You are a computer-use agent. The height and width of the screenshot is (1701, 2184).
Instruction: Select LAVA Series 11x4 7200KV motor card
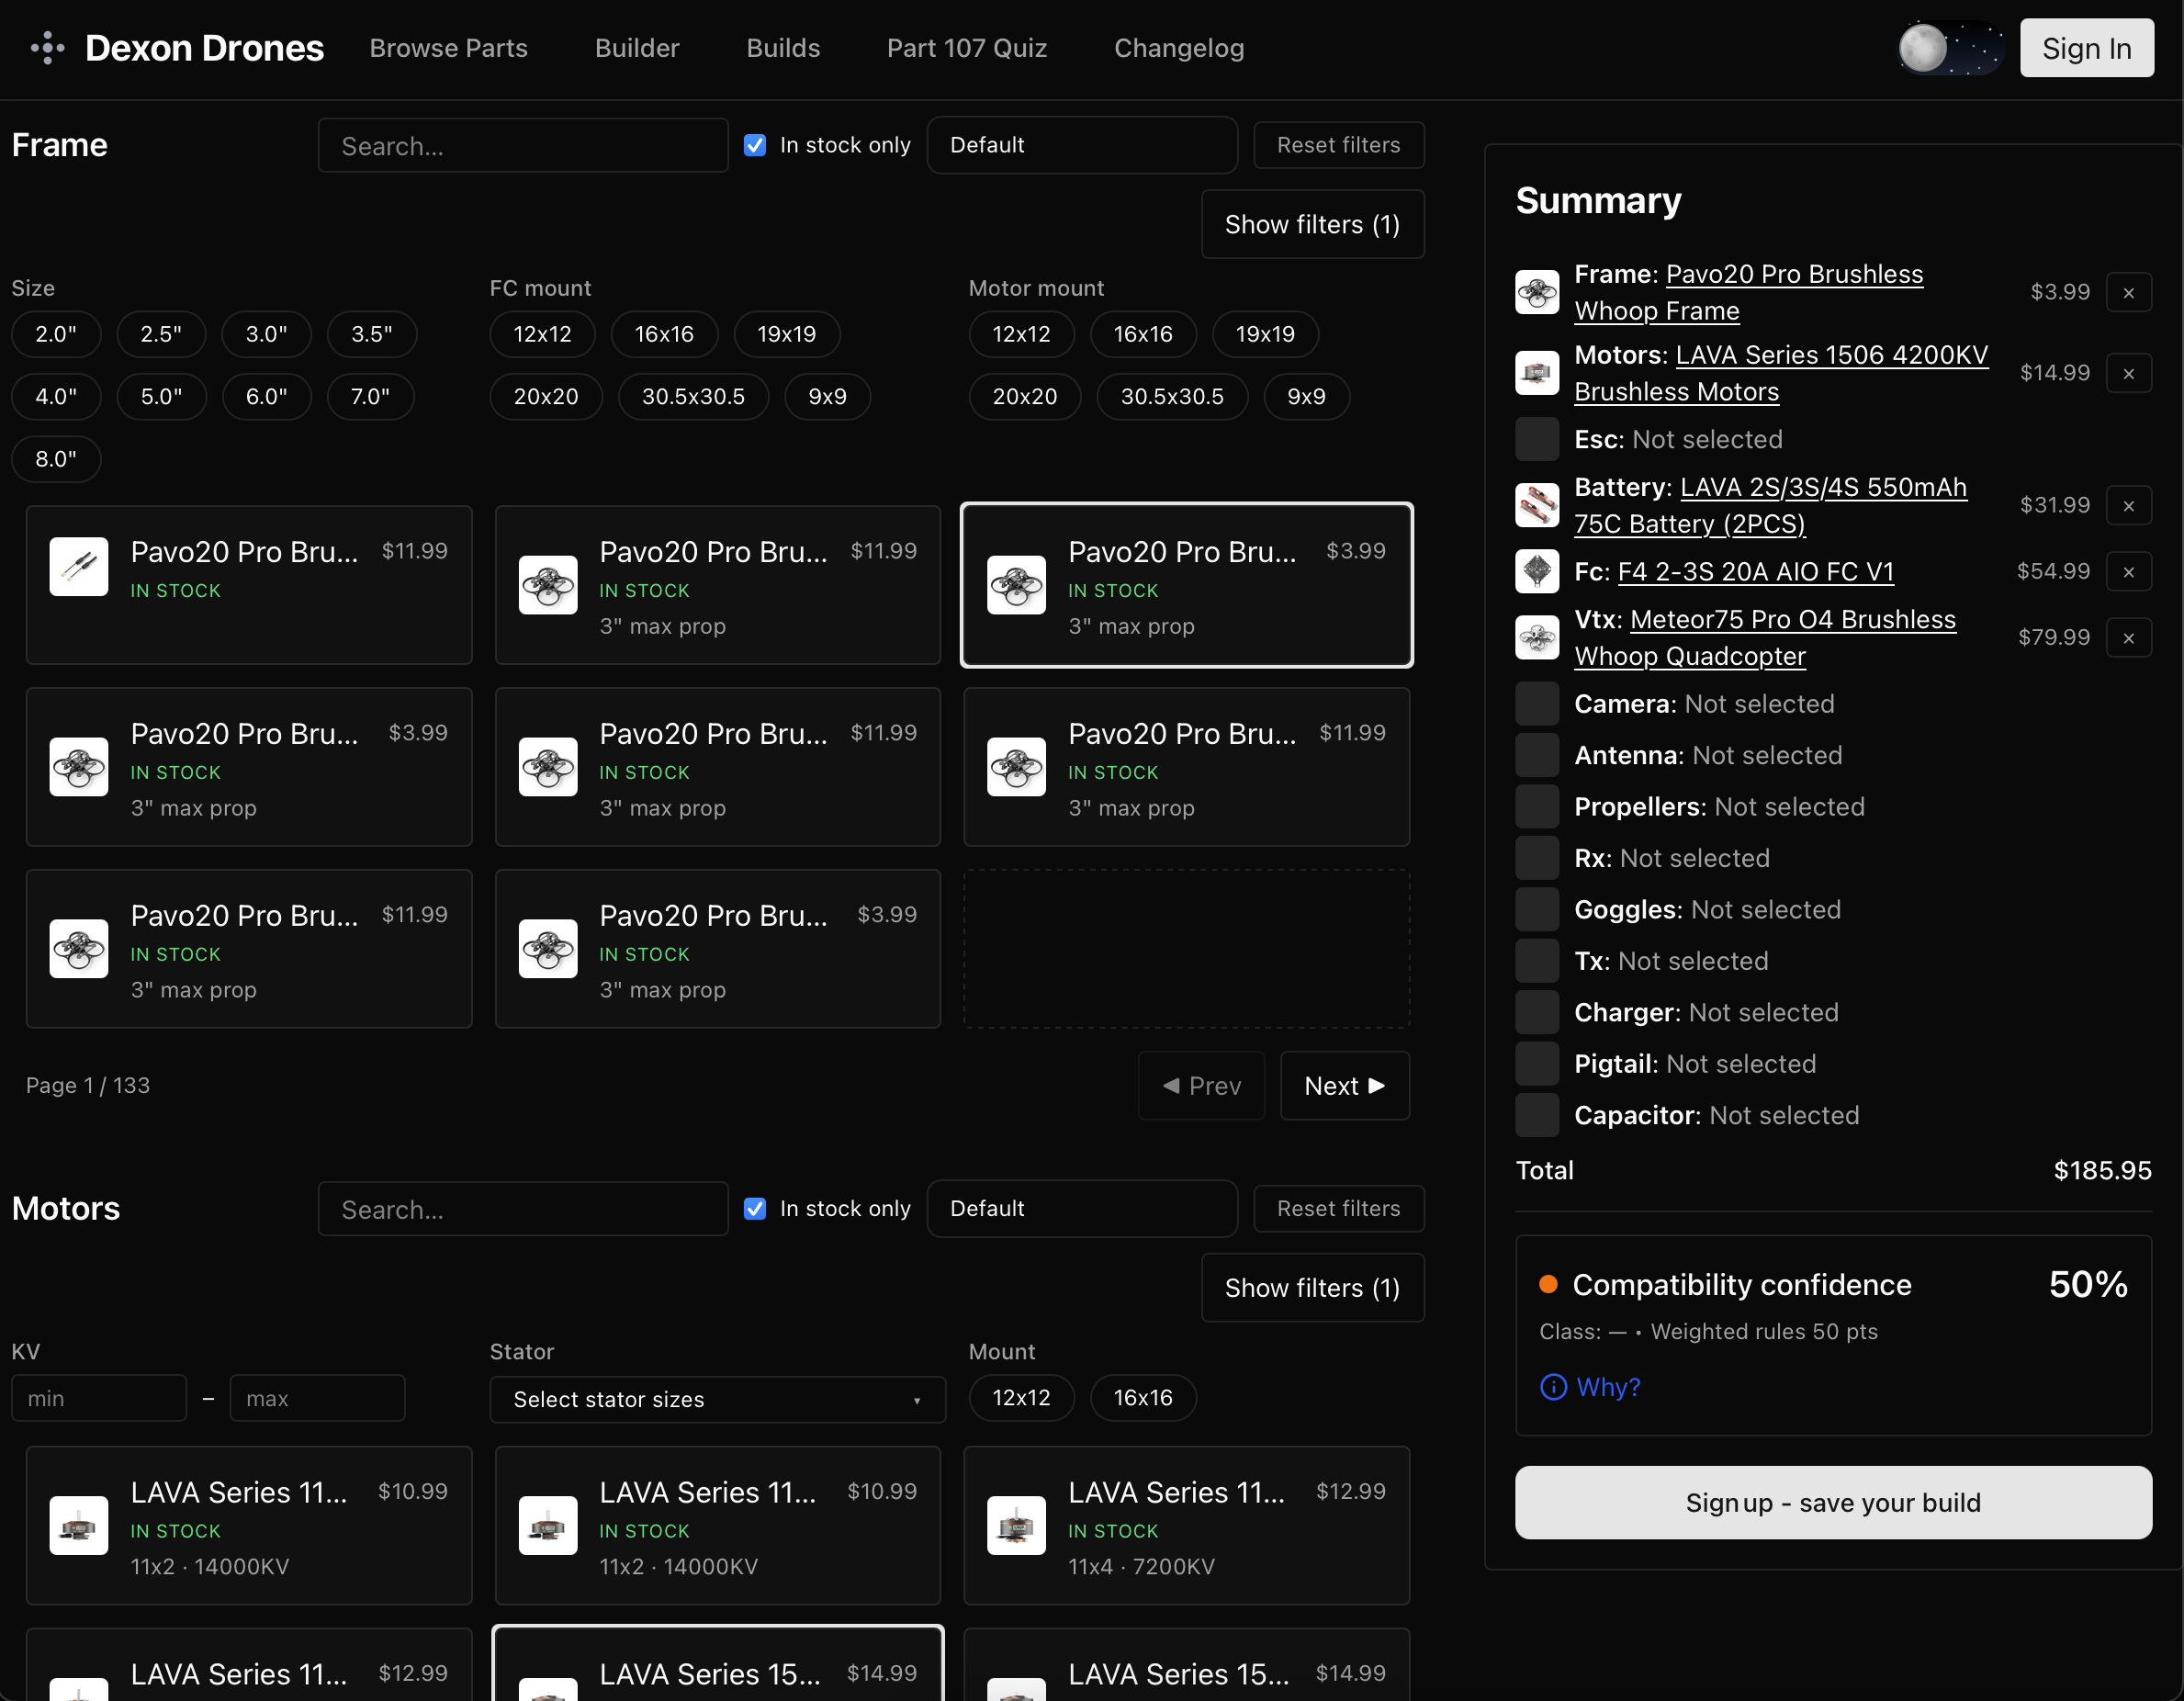click(x=1187, y=1526)
